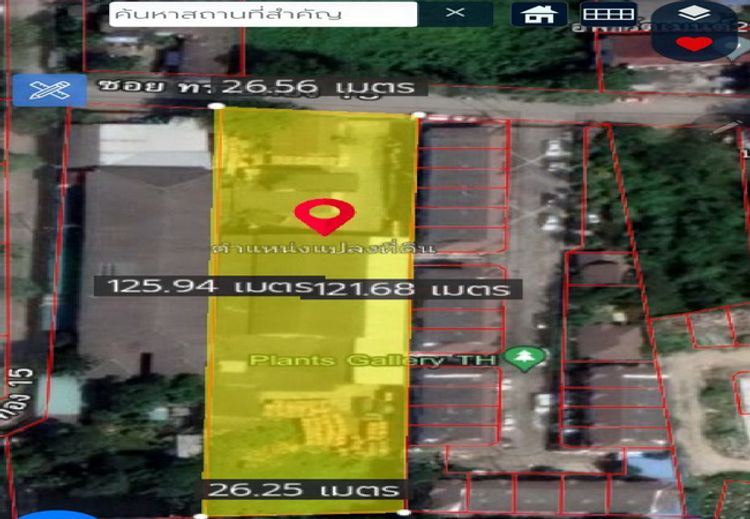The image size is (750, 519).
Task: Open the Plants Gallery TH tree marker
Action: [x=524, y=358]
